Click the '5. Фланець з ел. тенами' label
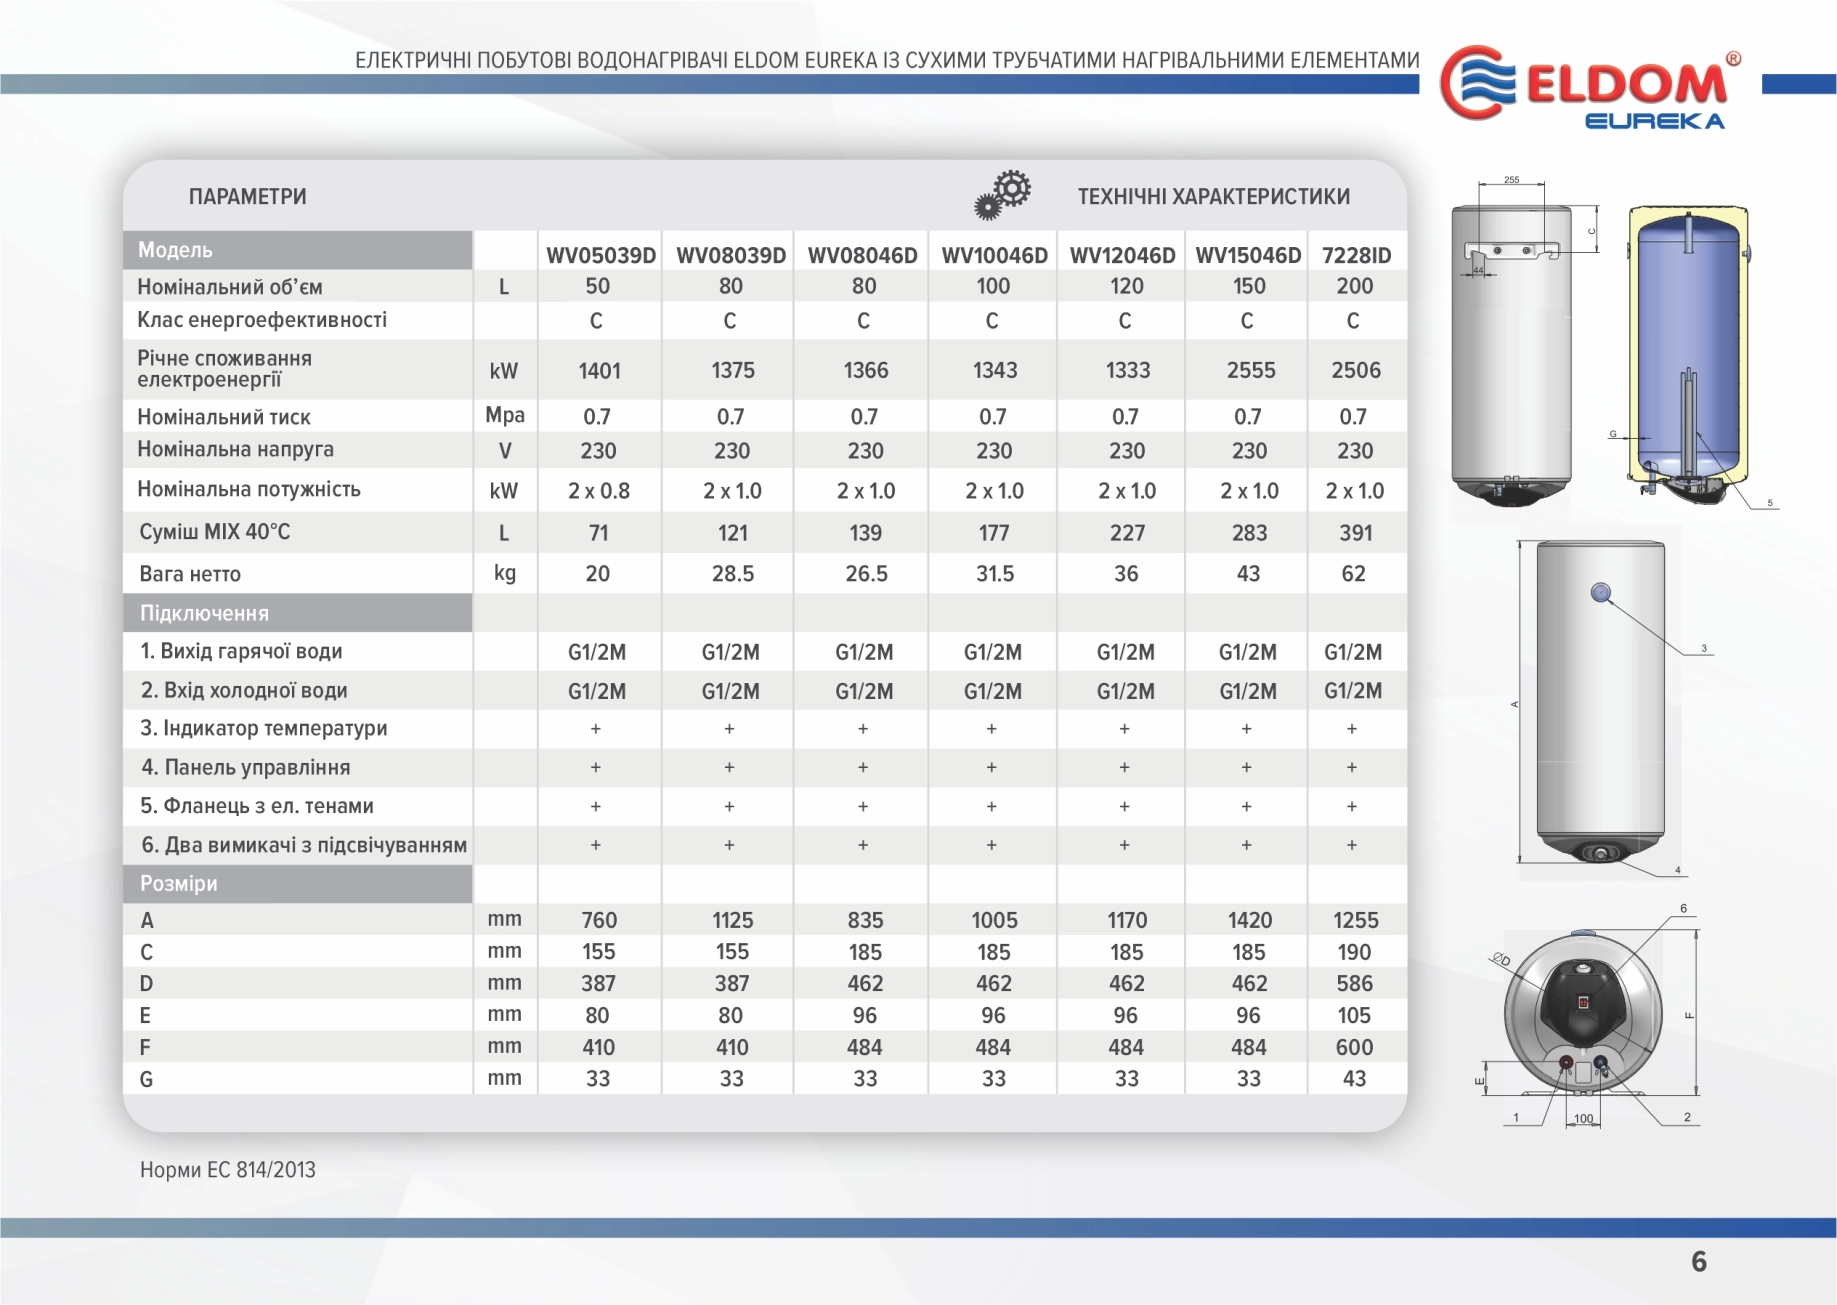Image resolution: width=1837 pixels, height=1305 pixels. pyautogui.click(x=257, y=806)
